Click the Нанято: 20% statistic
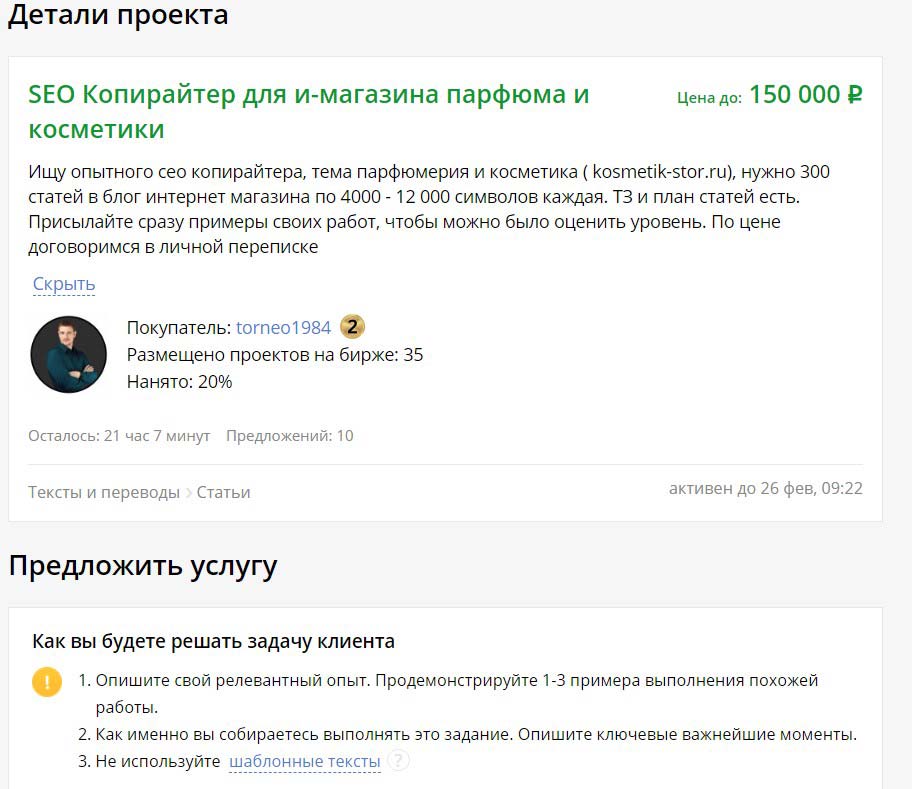Image resolution: width=912 pixels, height=789 pixels. pos(178,381)
